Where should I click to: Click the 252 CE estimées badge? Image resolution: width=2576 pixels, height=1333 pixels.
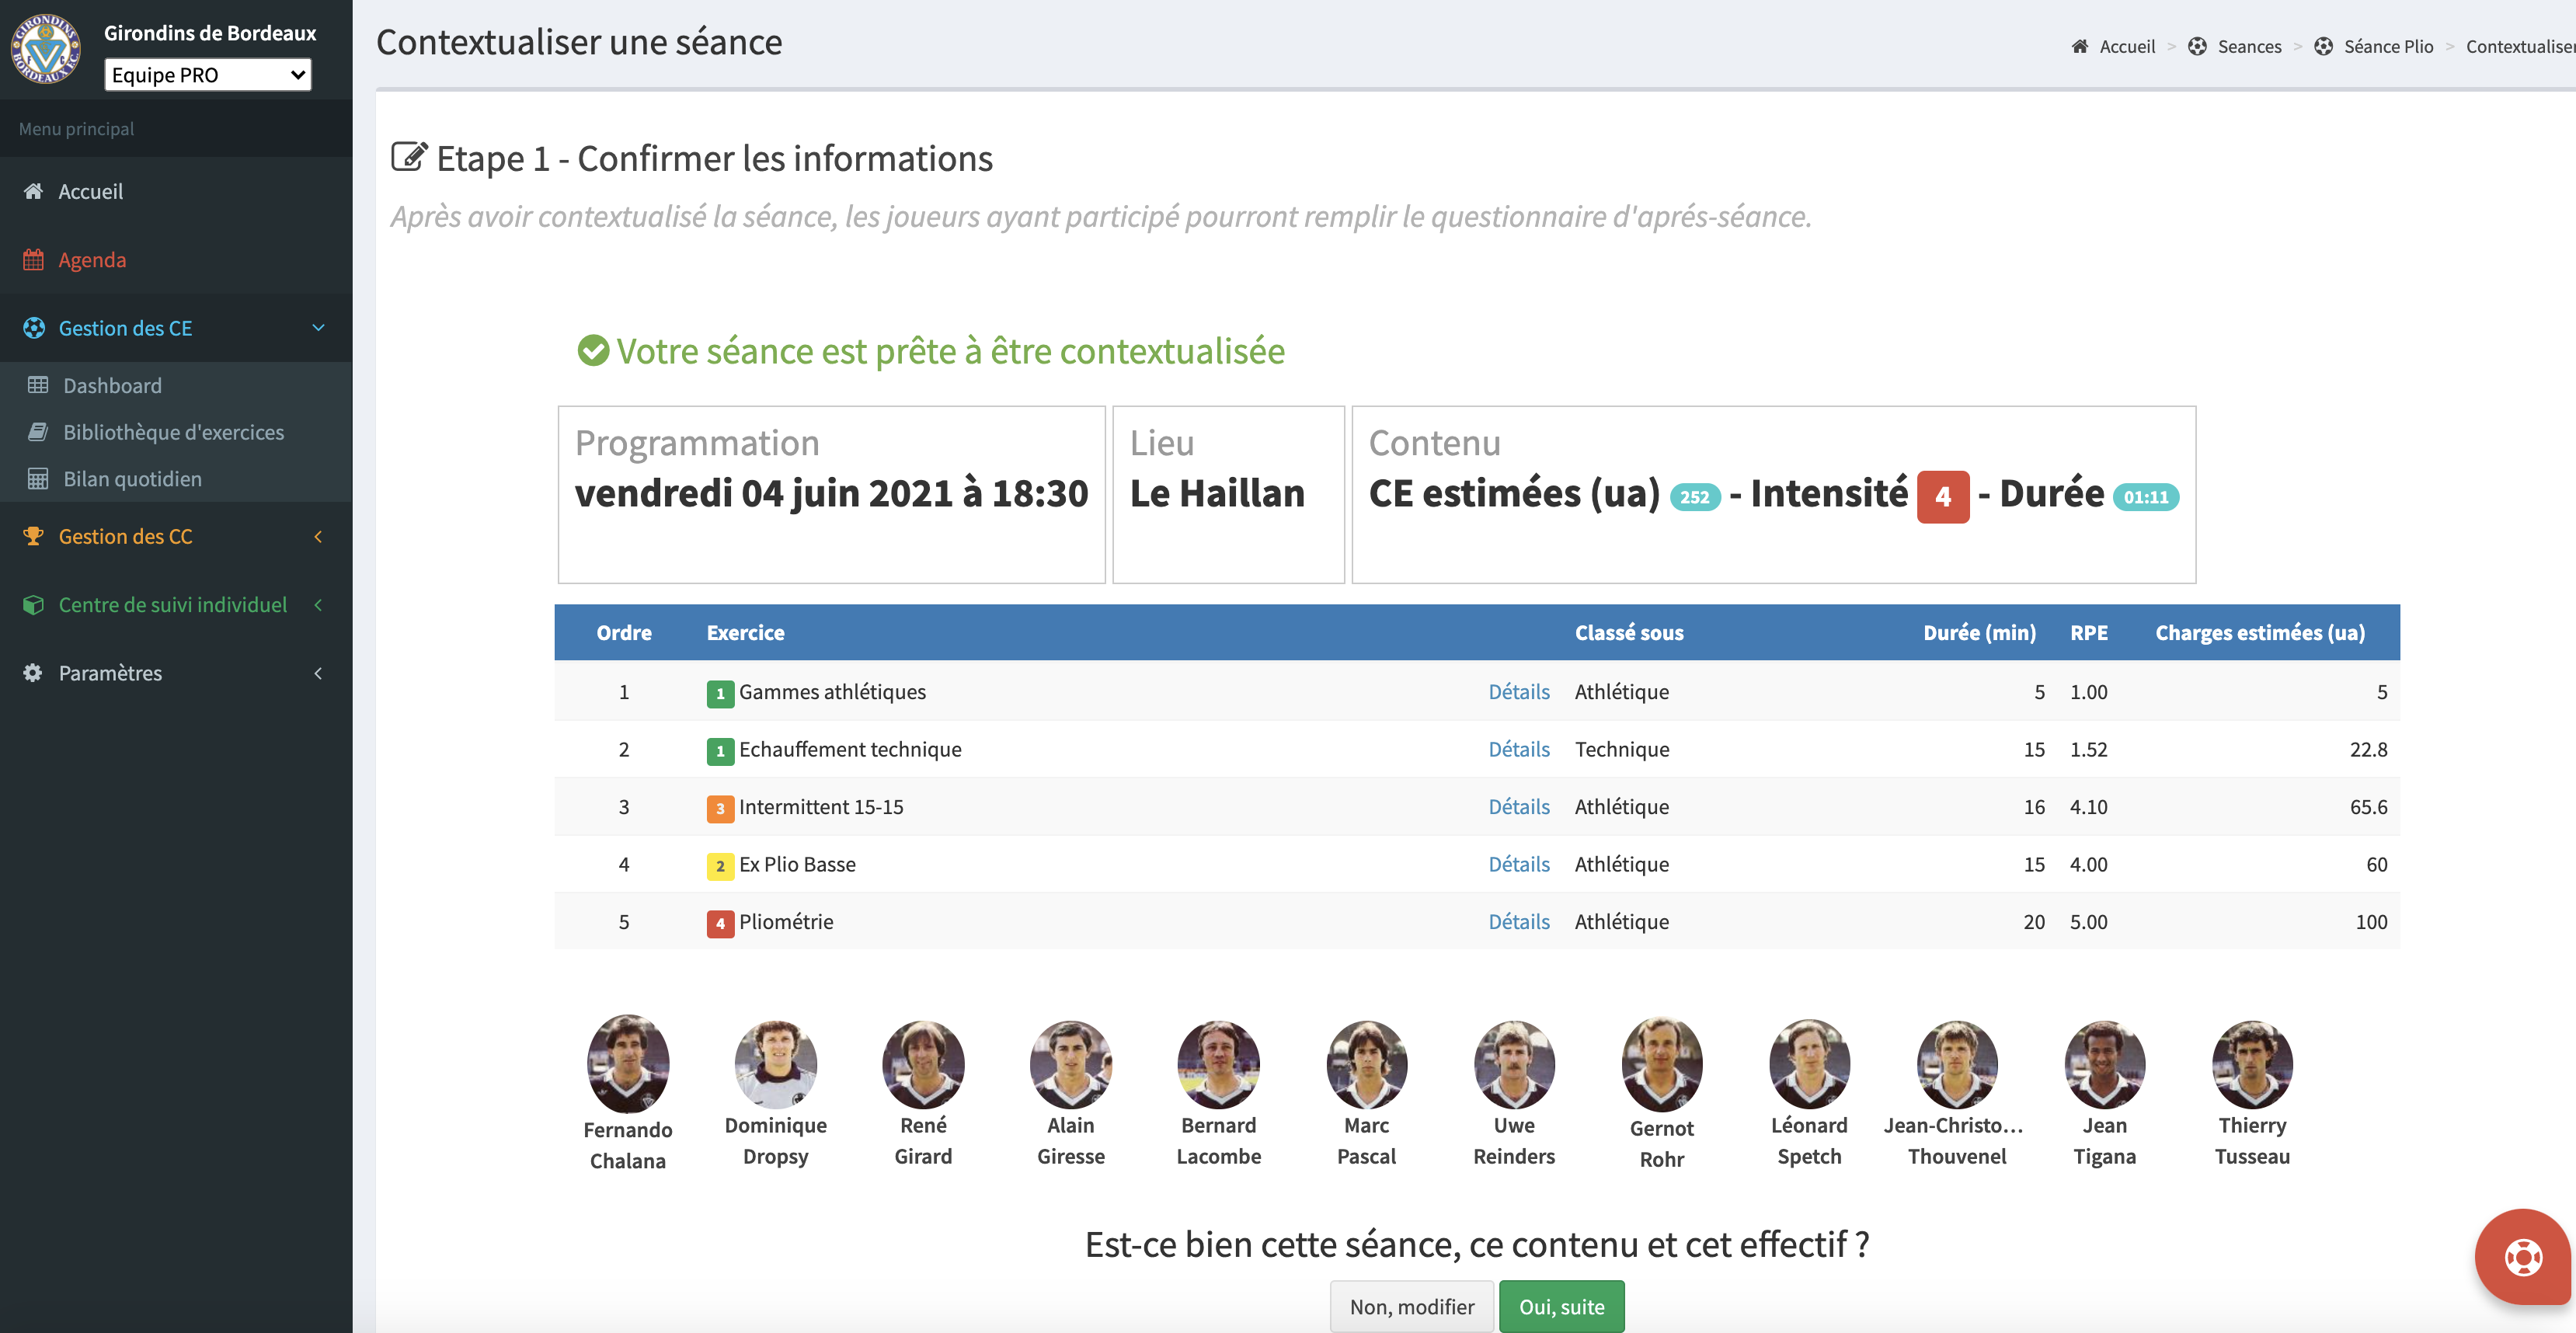[1695, 497]
